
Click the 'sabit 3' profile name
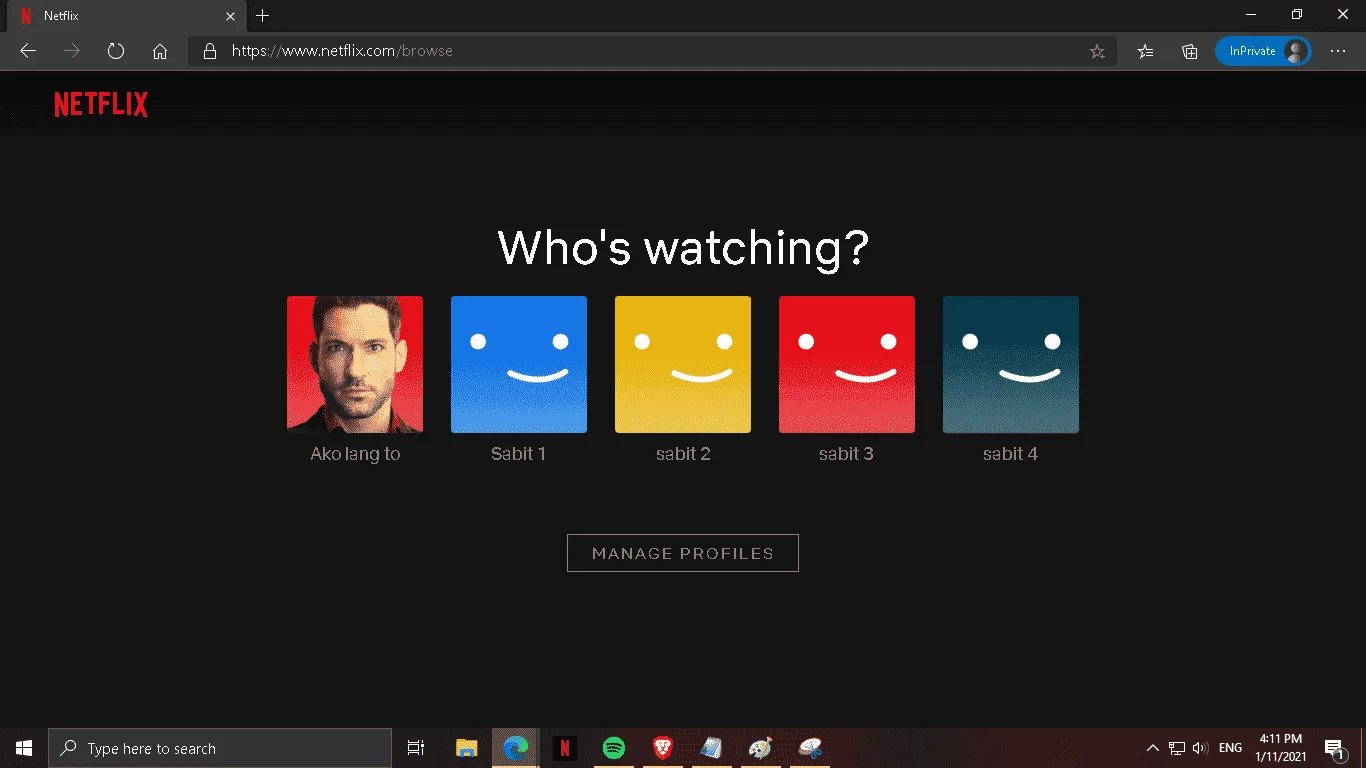(x=847, y=454)
